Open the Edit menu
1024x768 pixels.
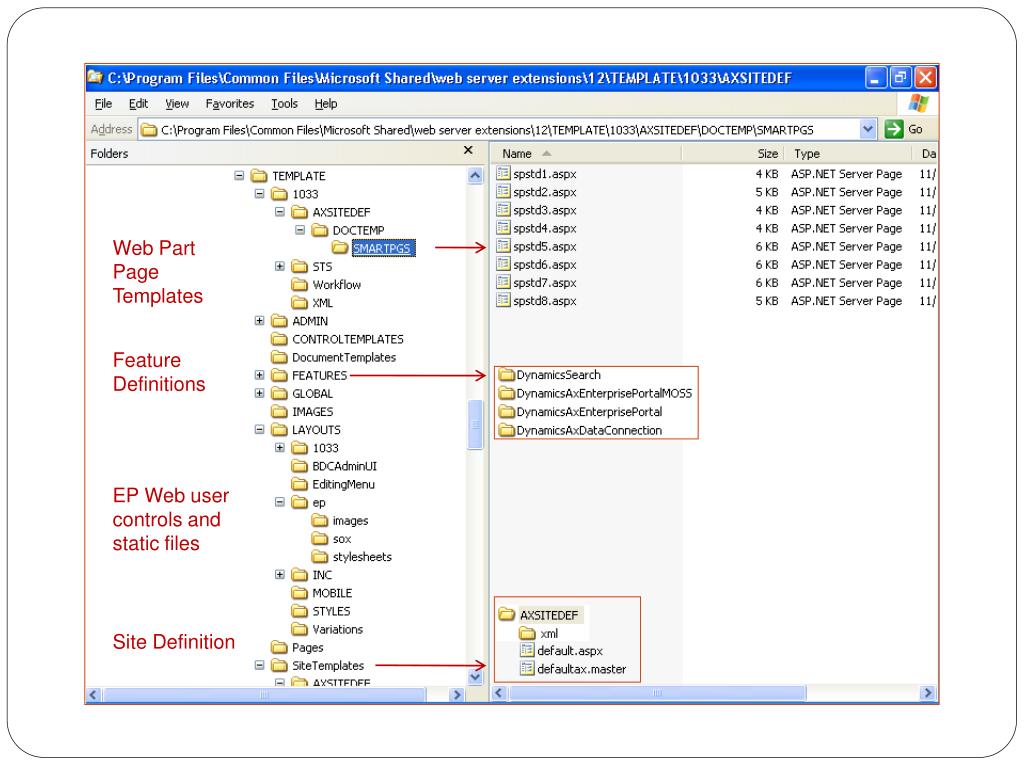pyautogui.click(x=138, y=104)
